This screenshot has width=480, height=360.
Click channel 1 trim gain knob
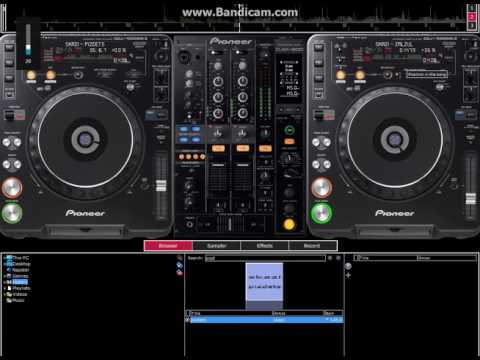point(218,65)
